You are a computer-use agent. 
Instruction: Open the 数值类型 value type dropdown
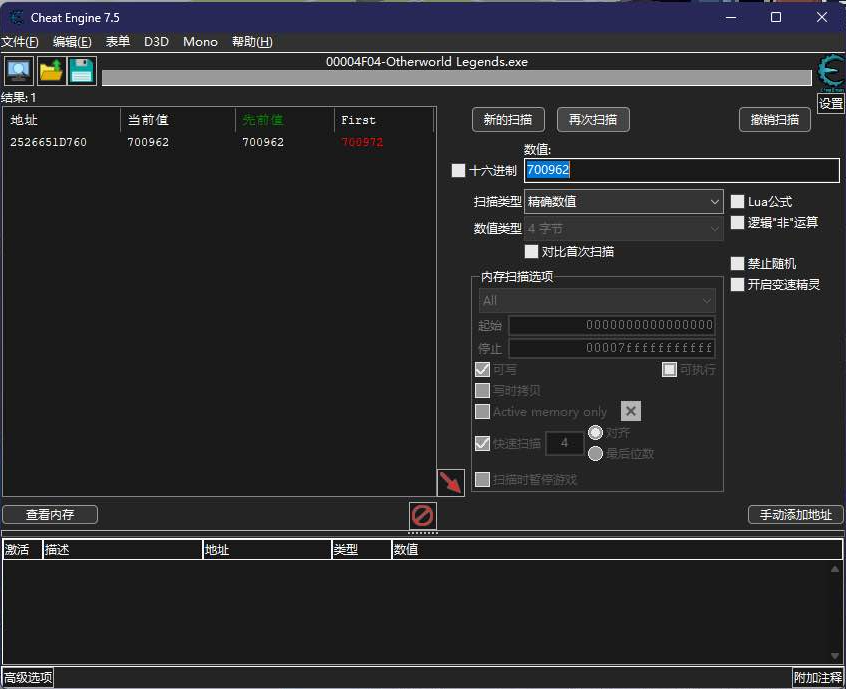[x=624, y=228]
